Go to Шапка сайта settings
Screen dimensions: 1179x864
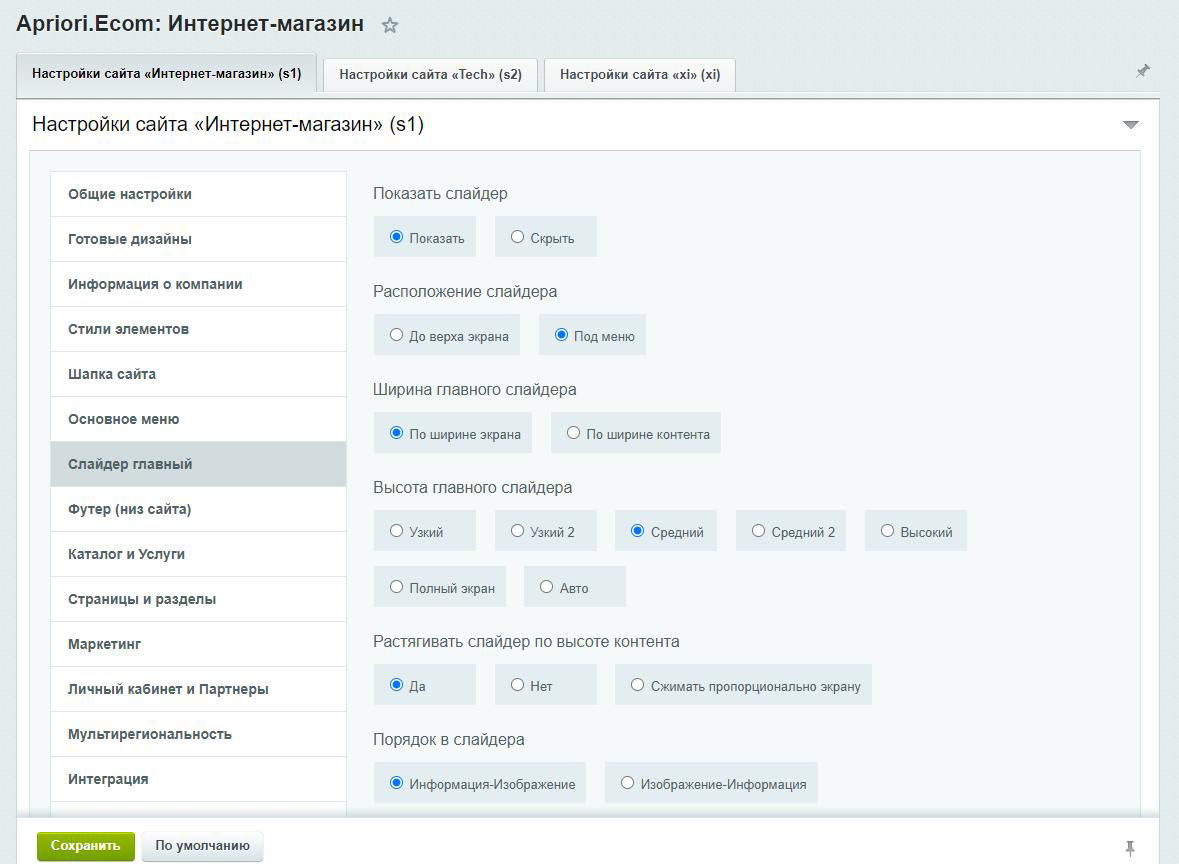tap(199, 374)
